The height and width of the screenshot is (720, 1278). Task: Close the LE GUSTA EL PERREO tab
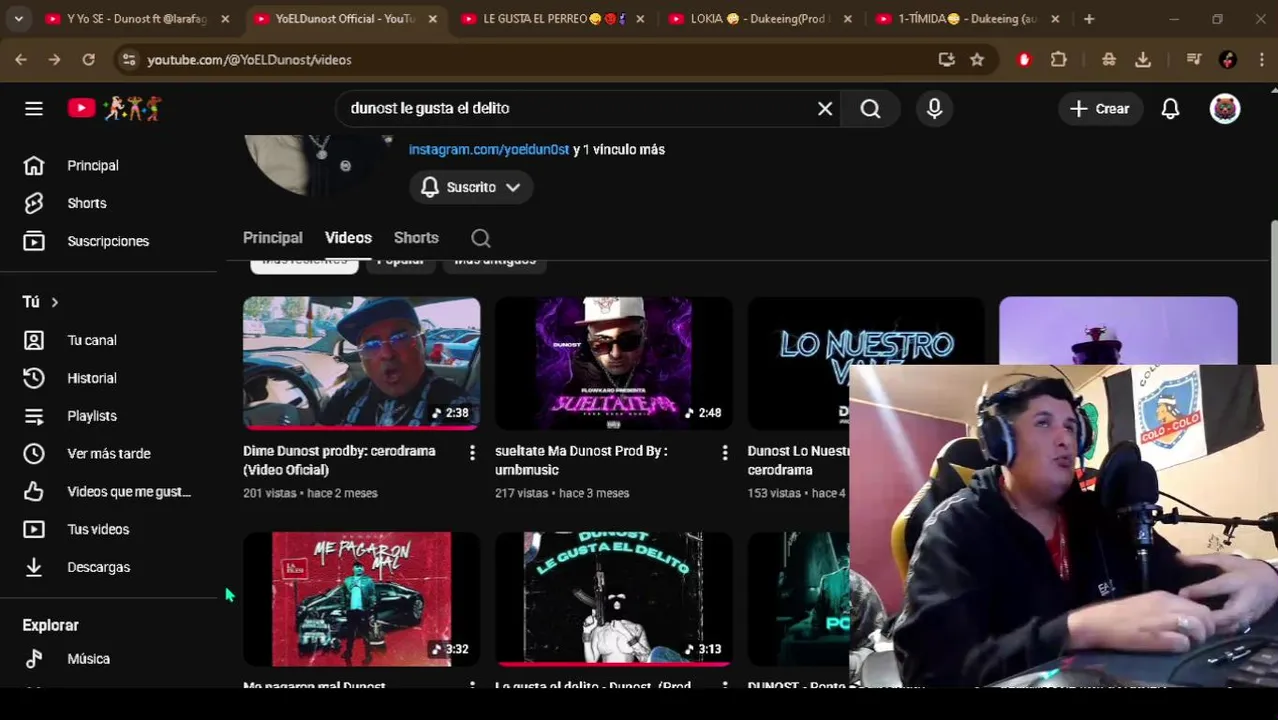[640, 19]
